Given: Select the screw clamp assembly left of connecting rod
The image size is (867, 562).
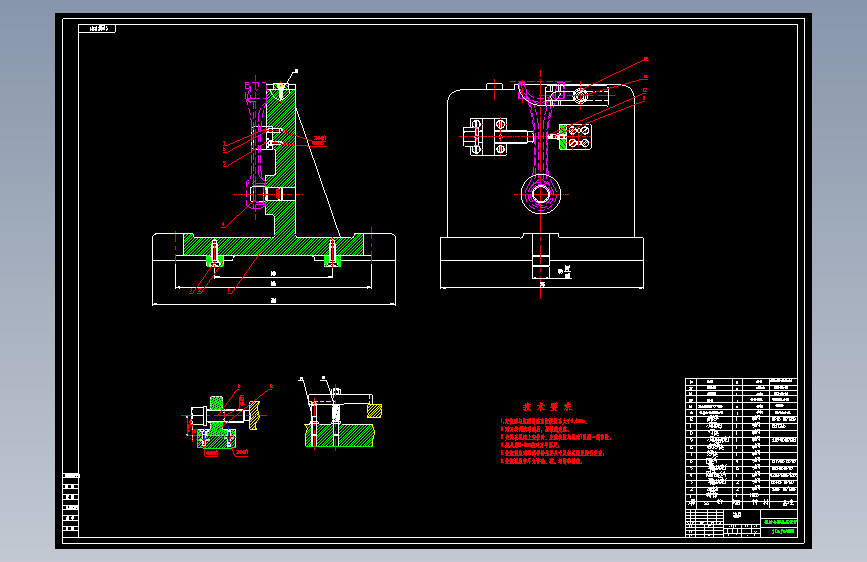Looking at the screenshot, I should click(x=496, y=136).
